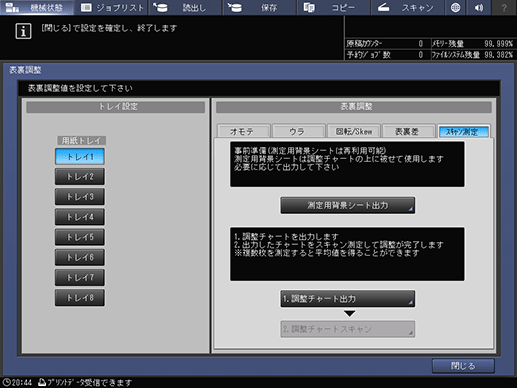
Task: Select トレイ1 paper tray
Action: 80,156
